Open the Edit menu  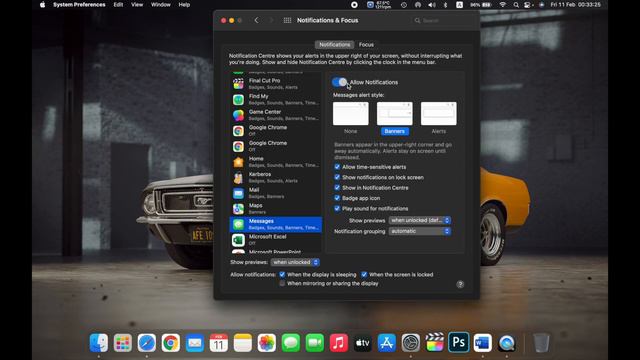coord(118,5)
